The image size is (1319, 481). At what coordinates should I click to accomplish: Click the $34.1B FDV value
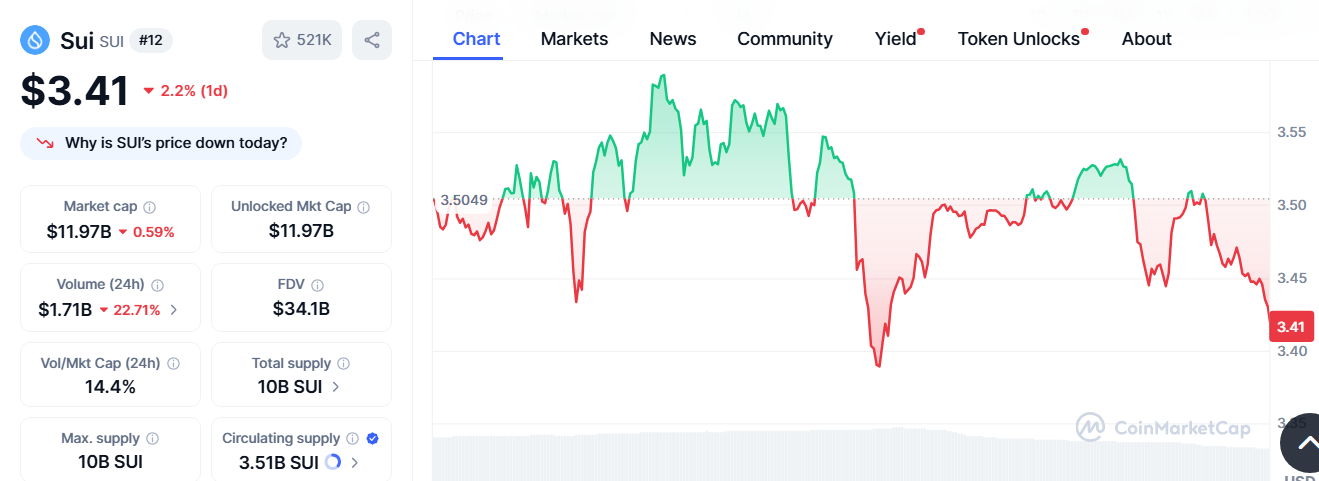tap(301, 309)
